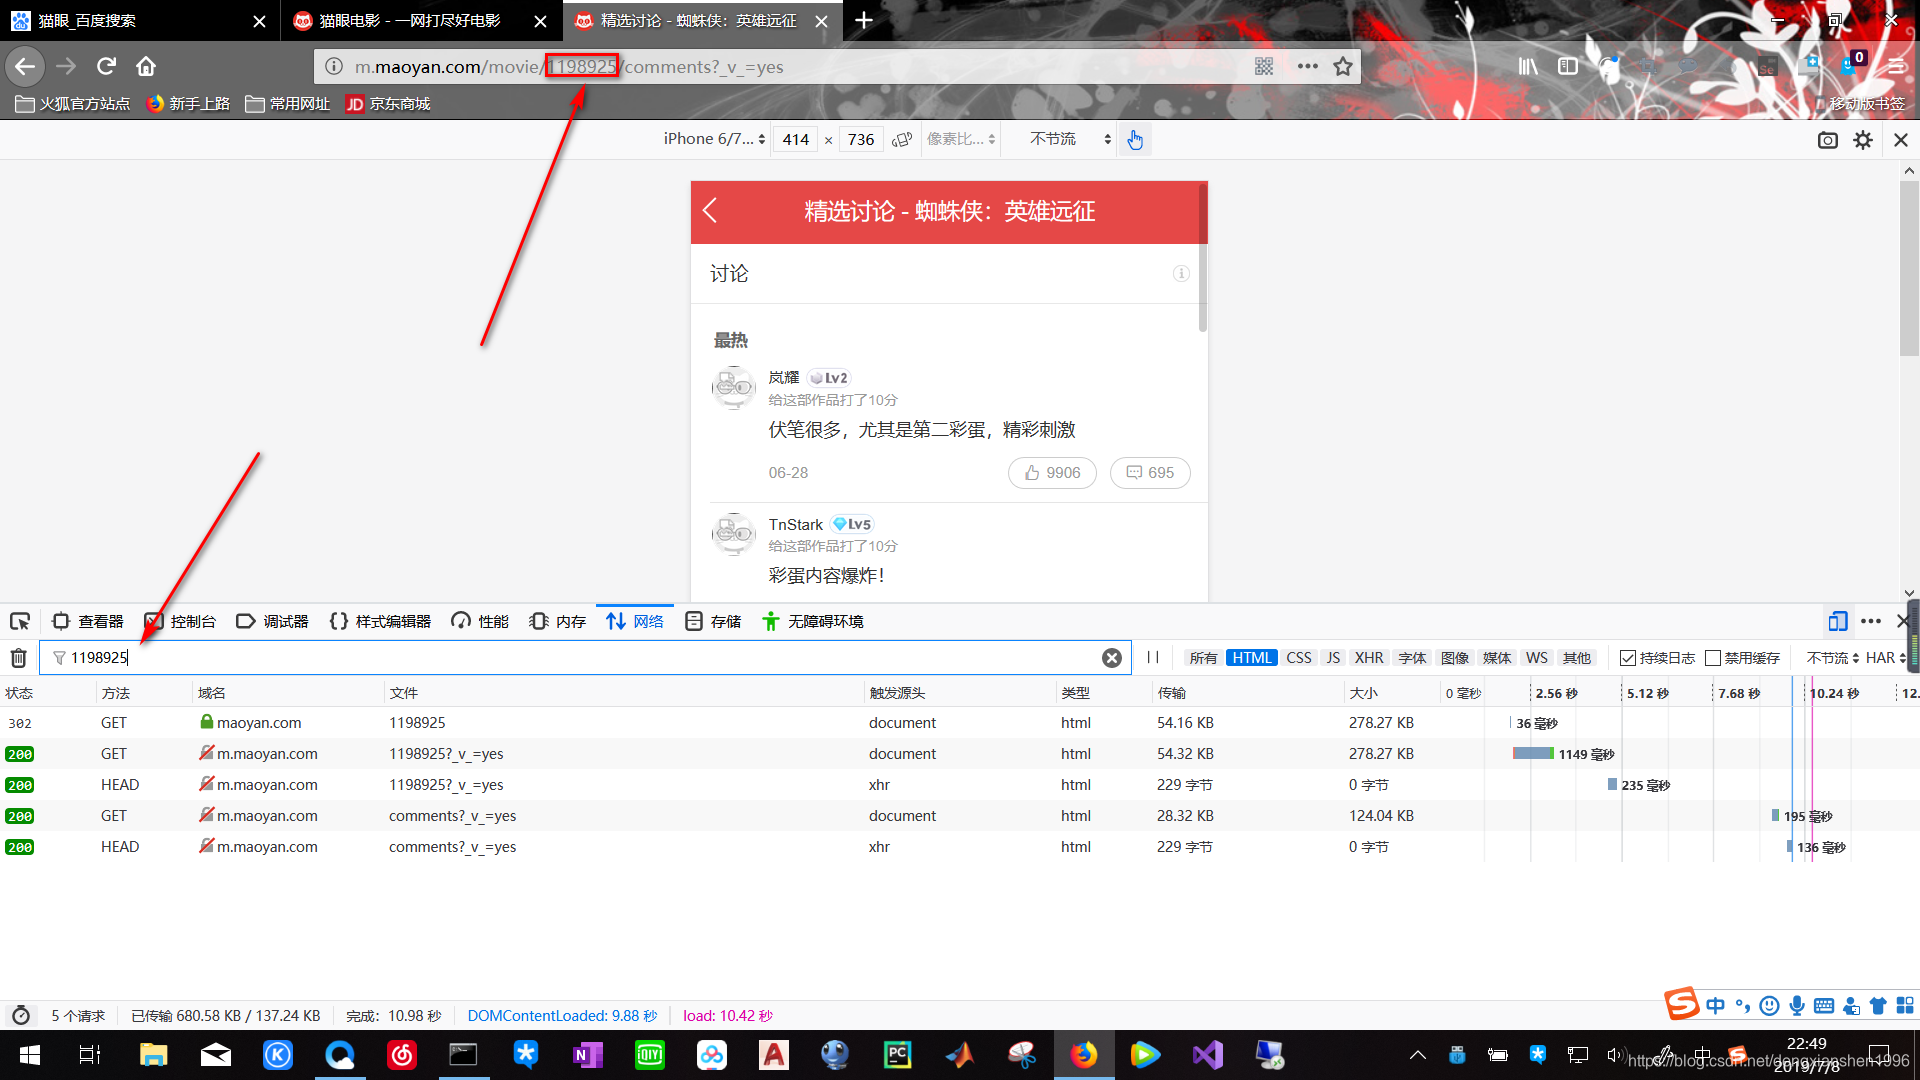Open the avatar of user TnStark

pyautogui.click(x=733, y=534)
